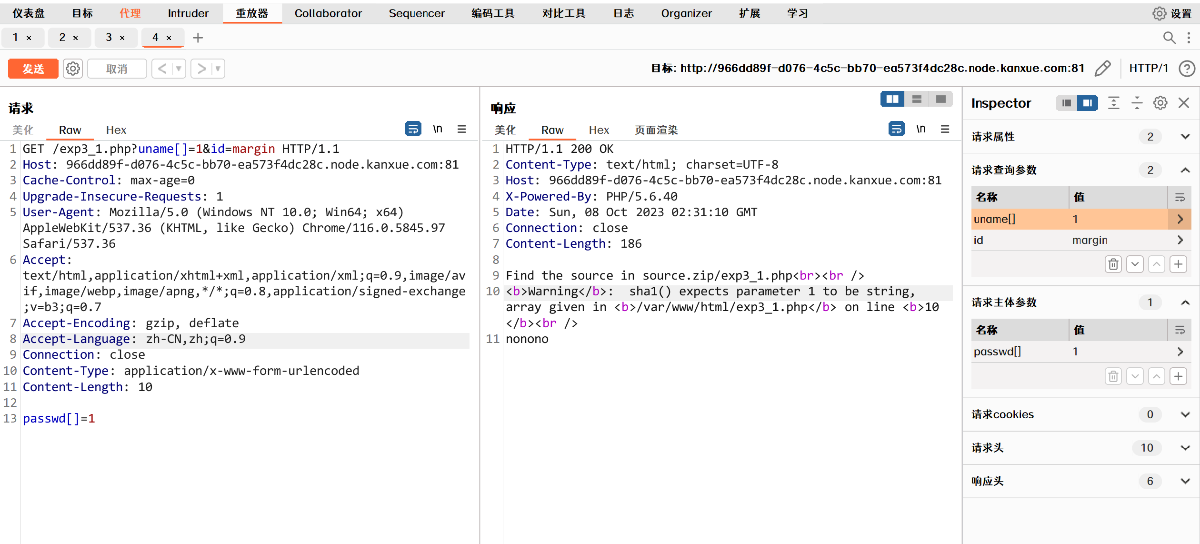The width and height of the screenshot is (1200, 544).
Task: Select 'margin' value of id parameter
Action: pyautogui.click(x=1090, y=240)
